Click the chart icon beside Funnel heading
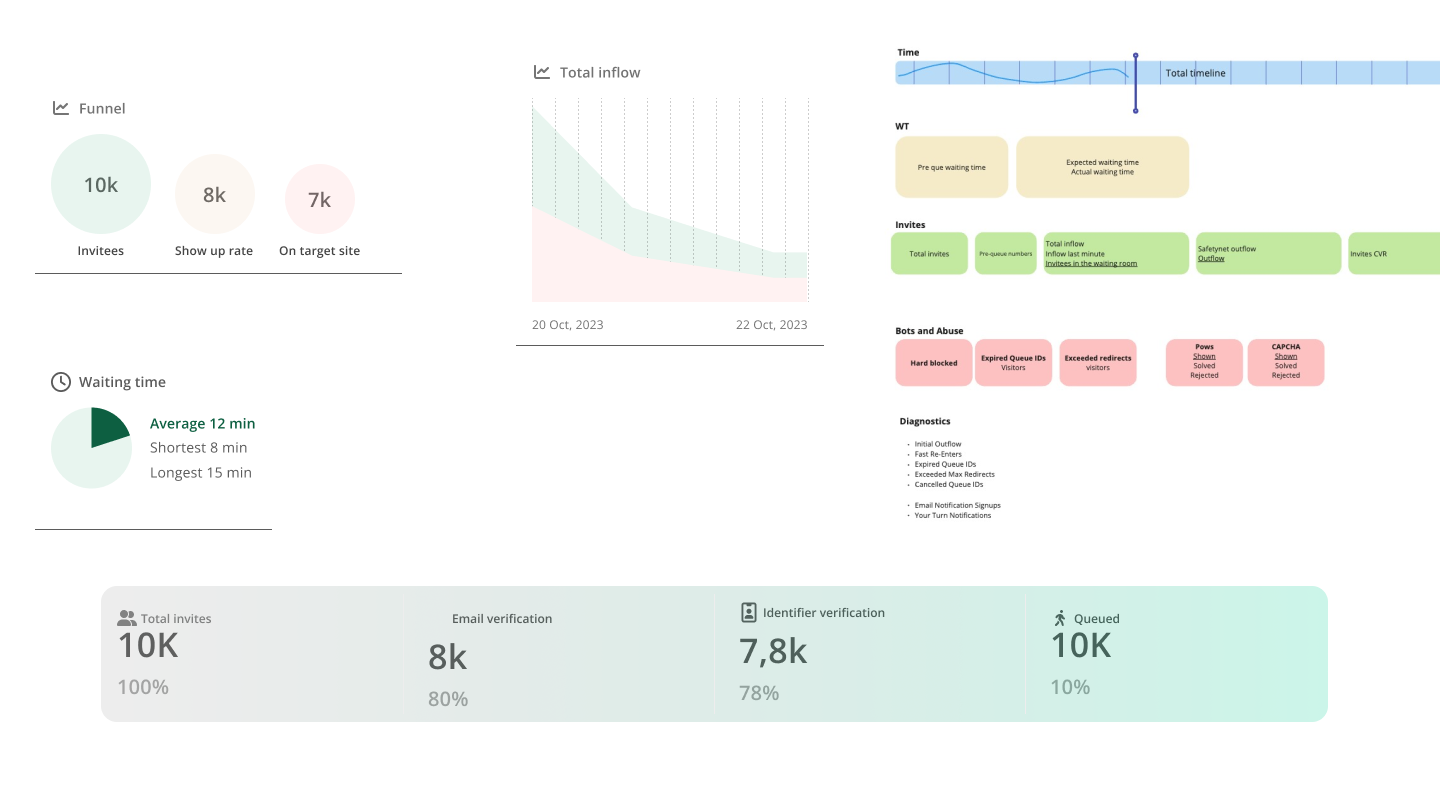1440x800 pixels. [x=60, y=108]
